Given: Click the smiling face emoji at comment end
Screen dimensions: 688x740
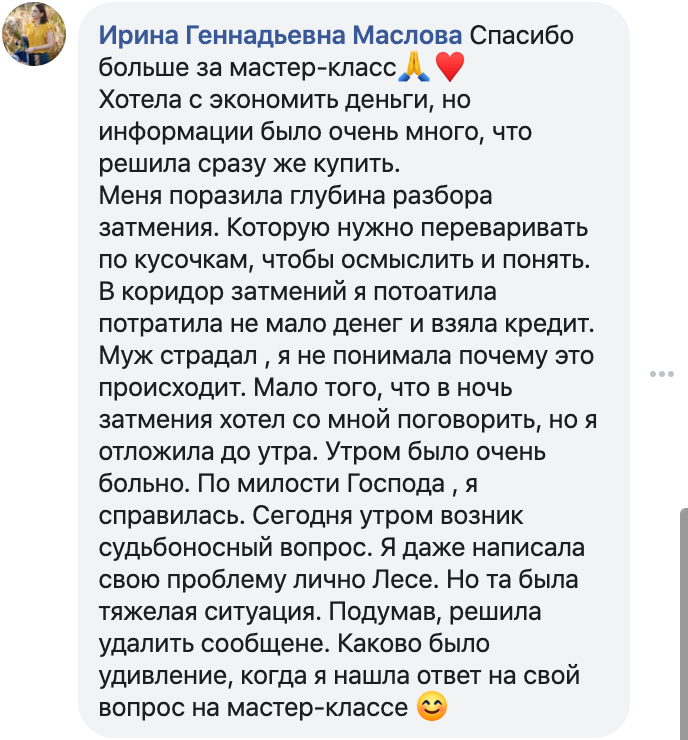Looking at the screenshot, I should [431, 708].
